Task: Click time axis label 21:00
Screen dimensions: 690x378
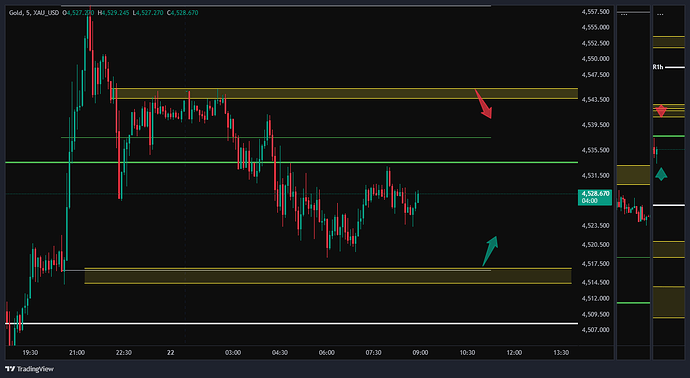Action: coord(77,352)
